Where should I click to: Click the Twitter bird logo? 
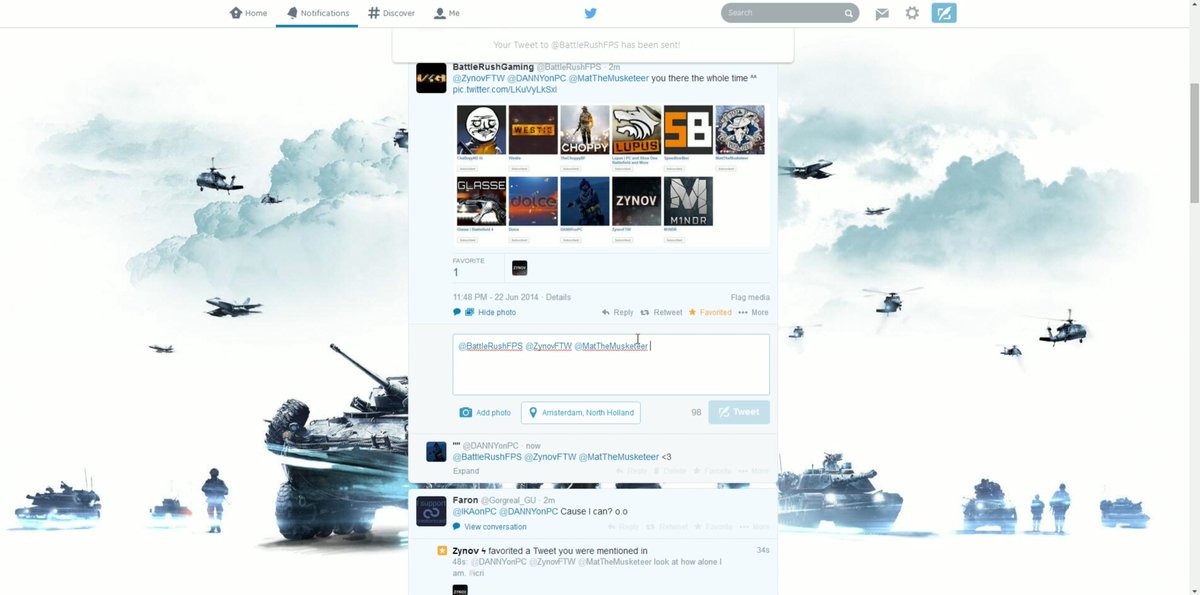(x=591, y=13)
